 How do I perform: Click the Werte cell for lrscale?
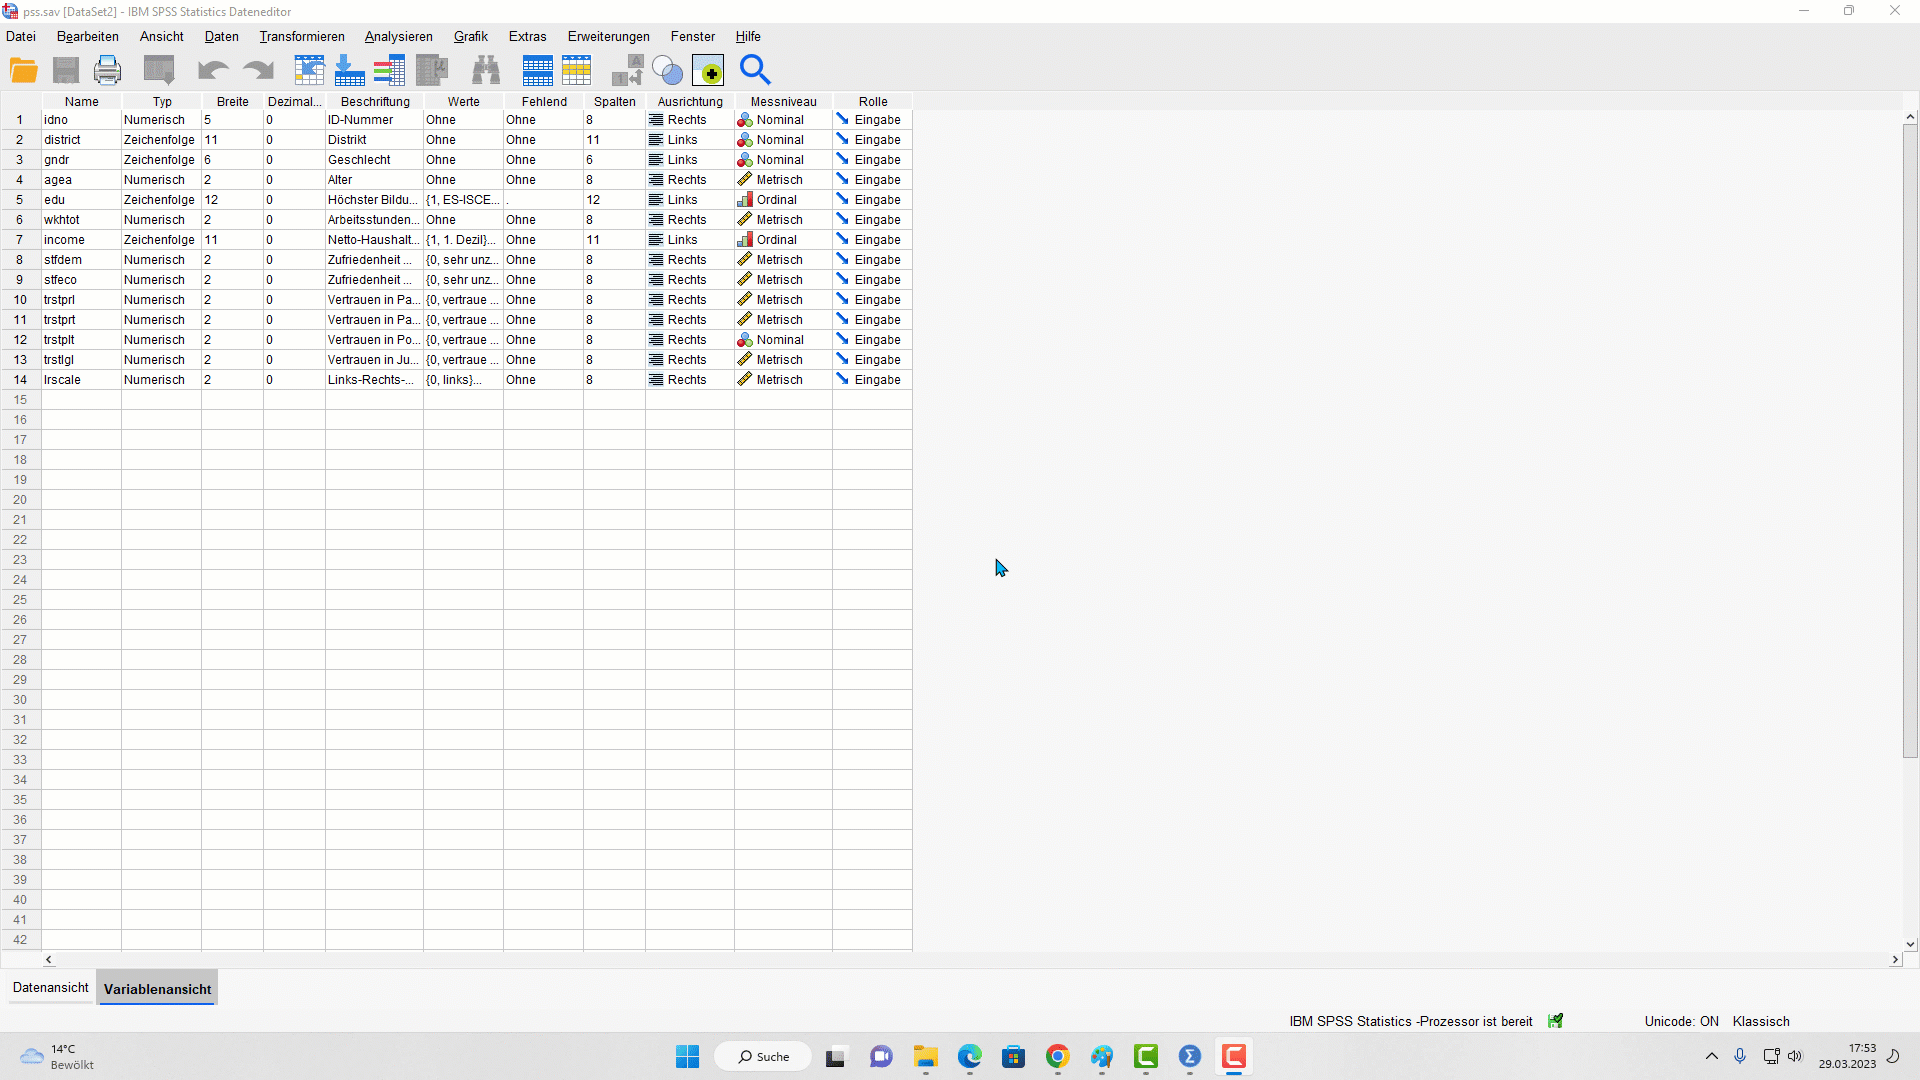463,380
